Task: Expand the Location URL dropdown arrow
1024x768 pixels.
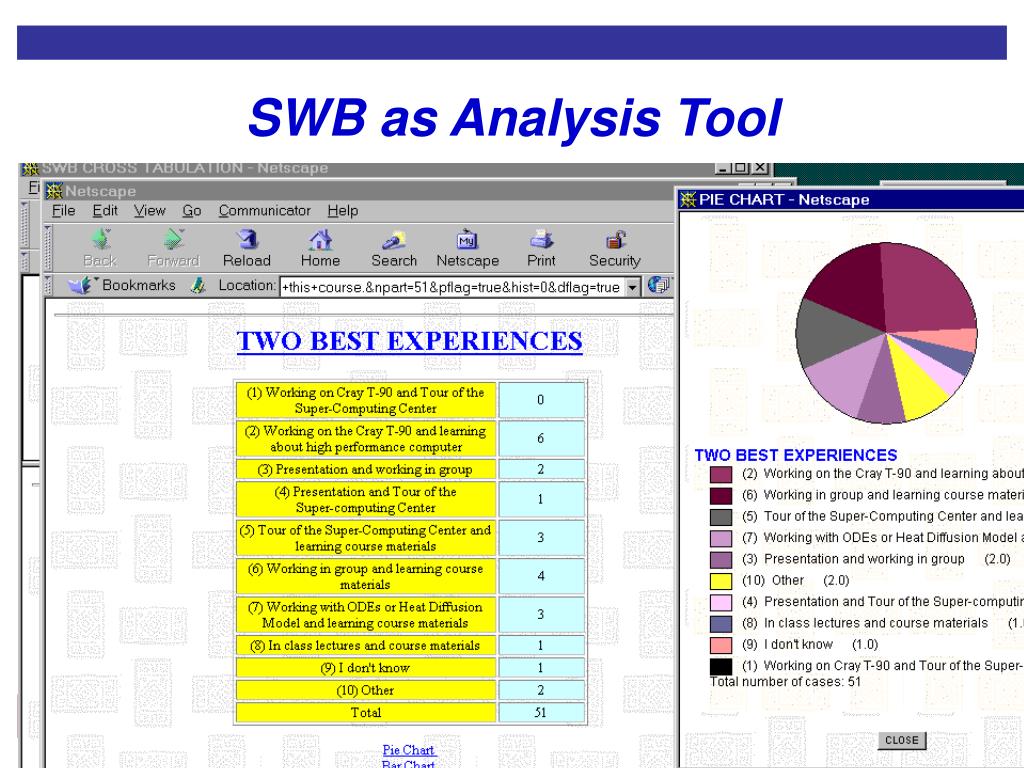Action: pyautogui.click(x=632, y=287)
